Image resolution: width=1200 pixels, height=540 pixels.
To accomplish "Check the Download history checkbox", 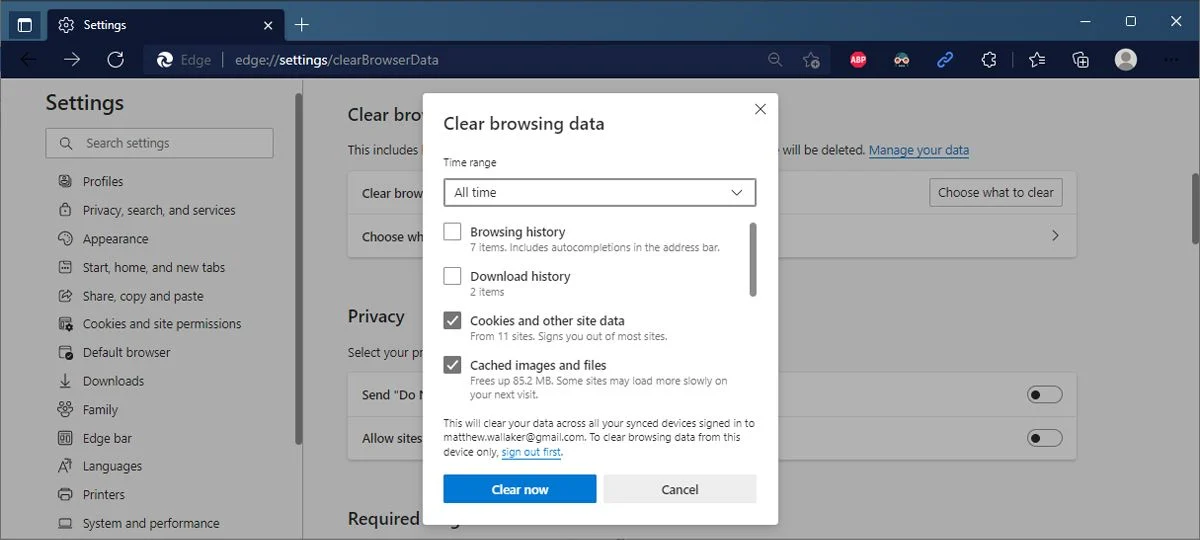I will click(x=452, y=276).
